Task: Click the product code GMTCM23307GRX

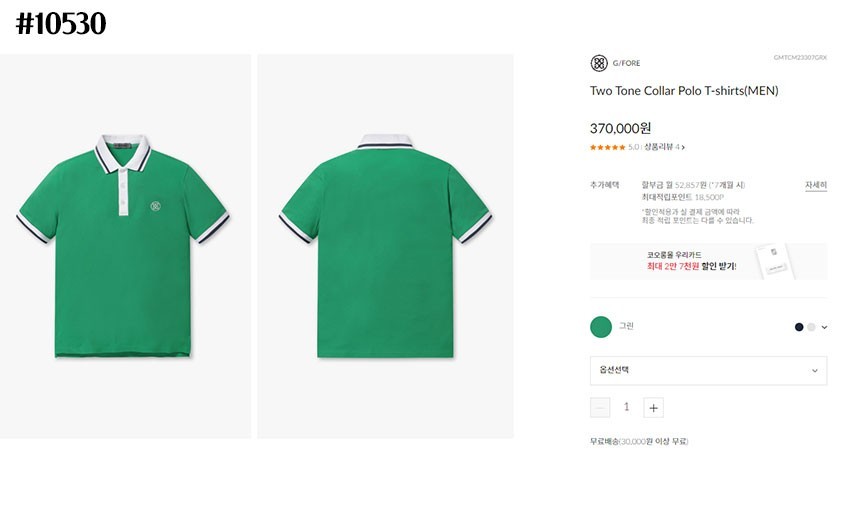Action: point(800,58)
